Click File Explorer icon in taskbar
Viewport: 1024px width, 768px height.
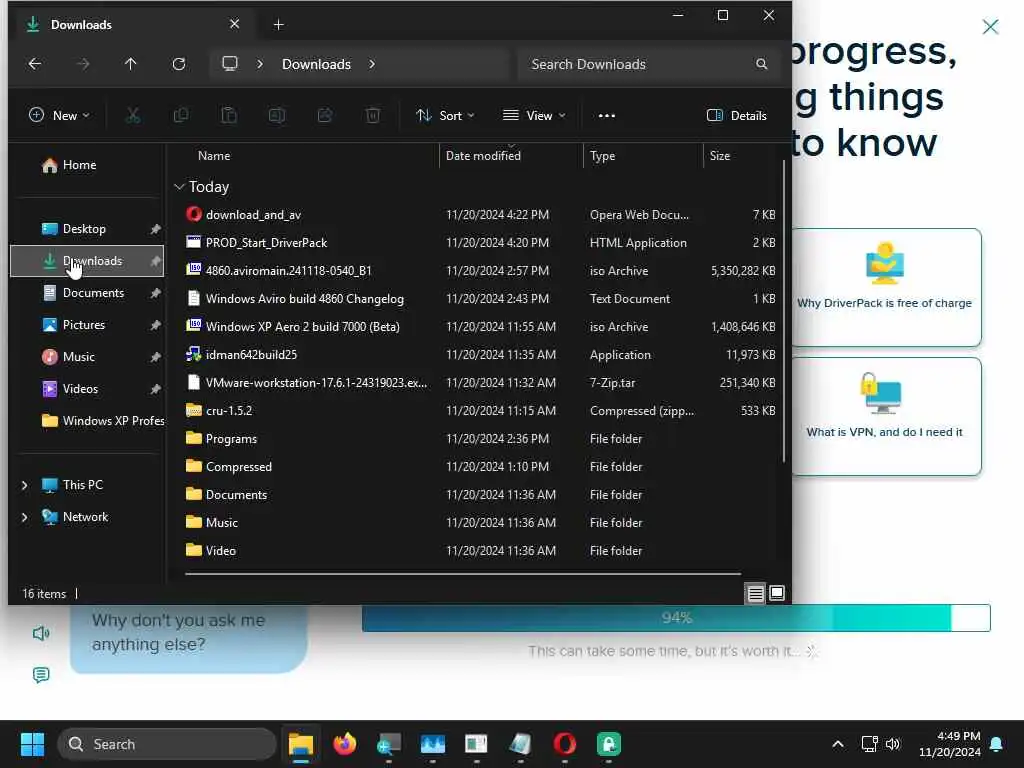coord(301,744)
